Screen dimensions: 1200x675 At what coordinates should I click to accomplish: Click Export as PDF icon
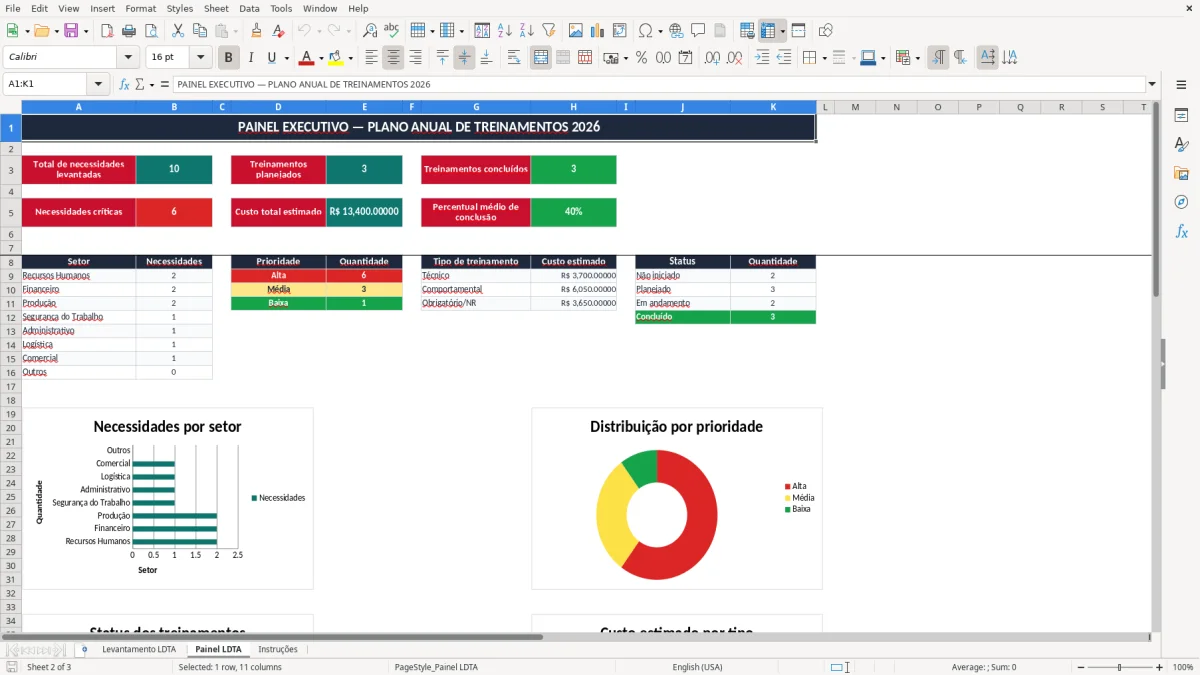click(x=107, y=31)
